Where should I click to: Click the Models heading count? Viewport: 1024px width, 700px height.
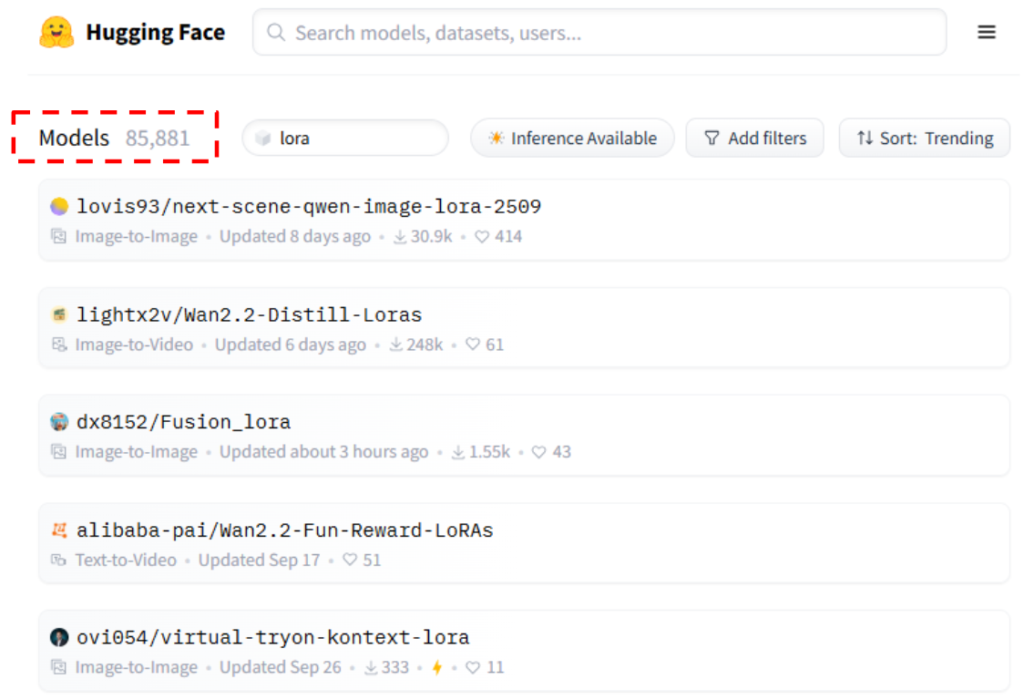(157, 138)
